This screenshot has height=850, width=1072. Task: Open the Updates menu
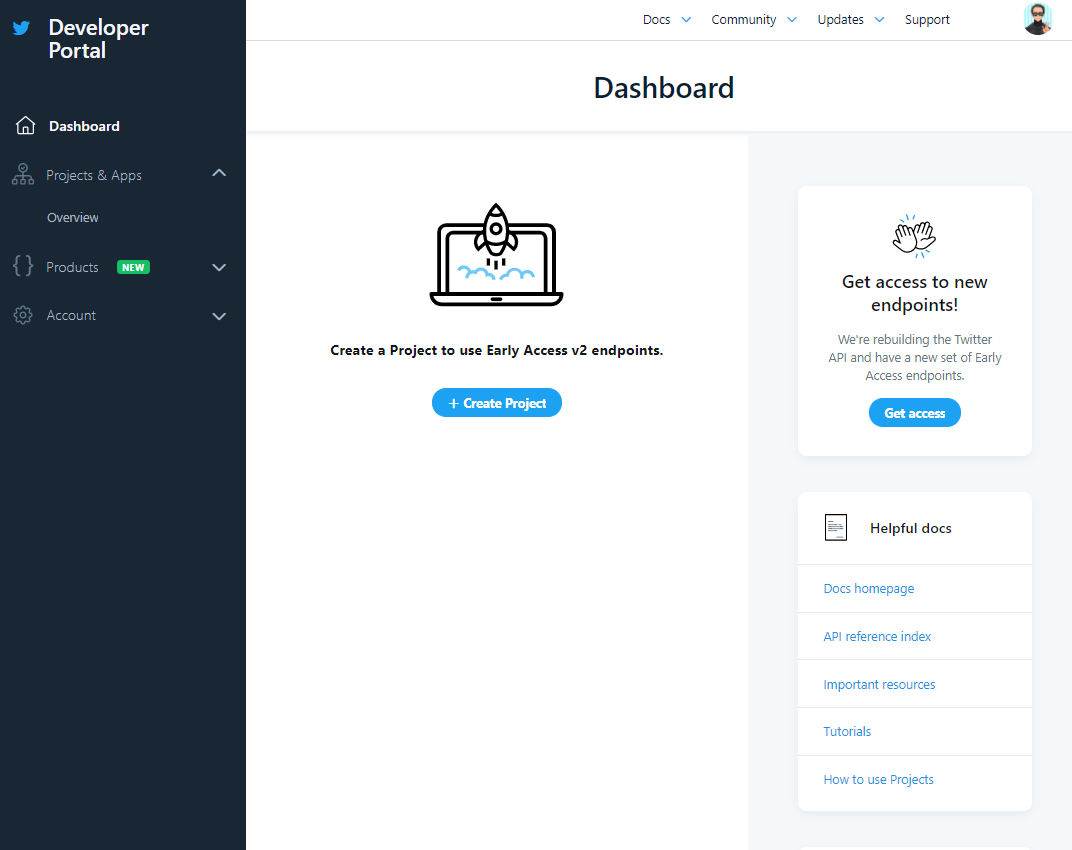click(x=840, y=20)
